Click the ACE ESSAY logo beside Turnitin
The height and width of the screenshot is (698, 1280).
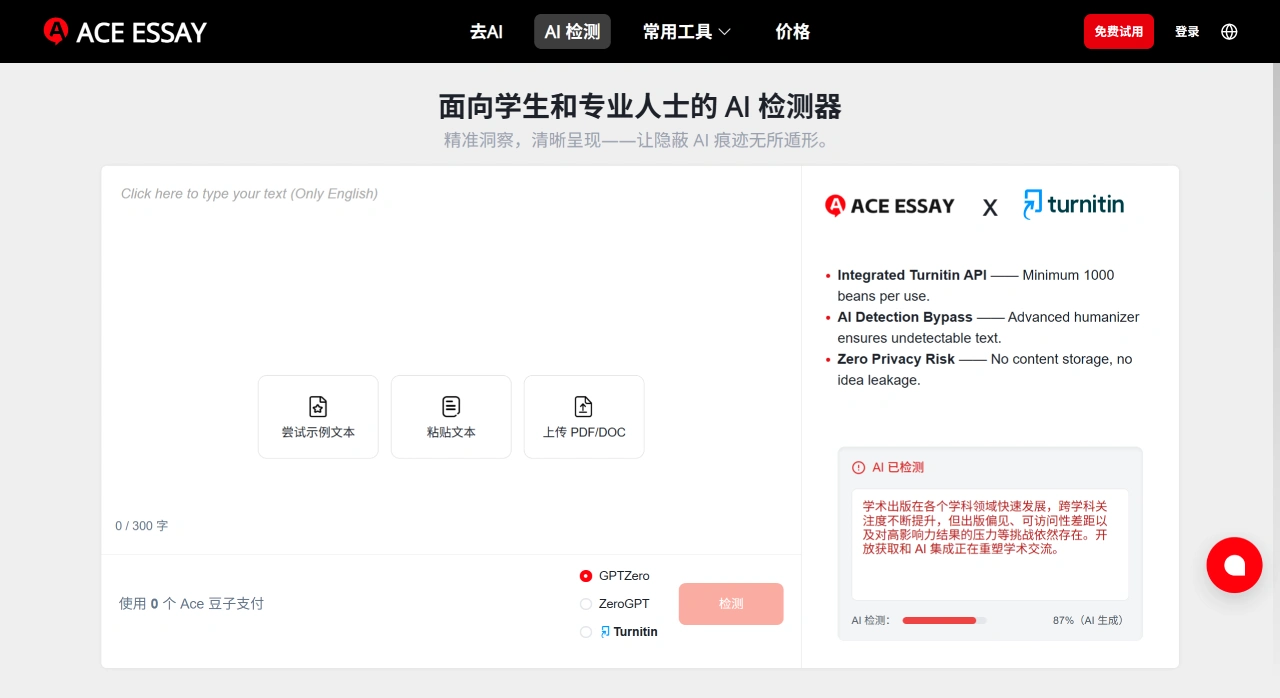pos(890,206)
